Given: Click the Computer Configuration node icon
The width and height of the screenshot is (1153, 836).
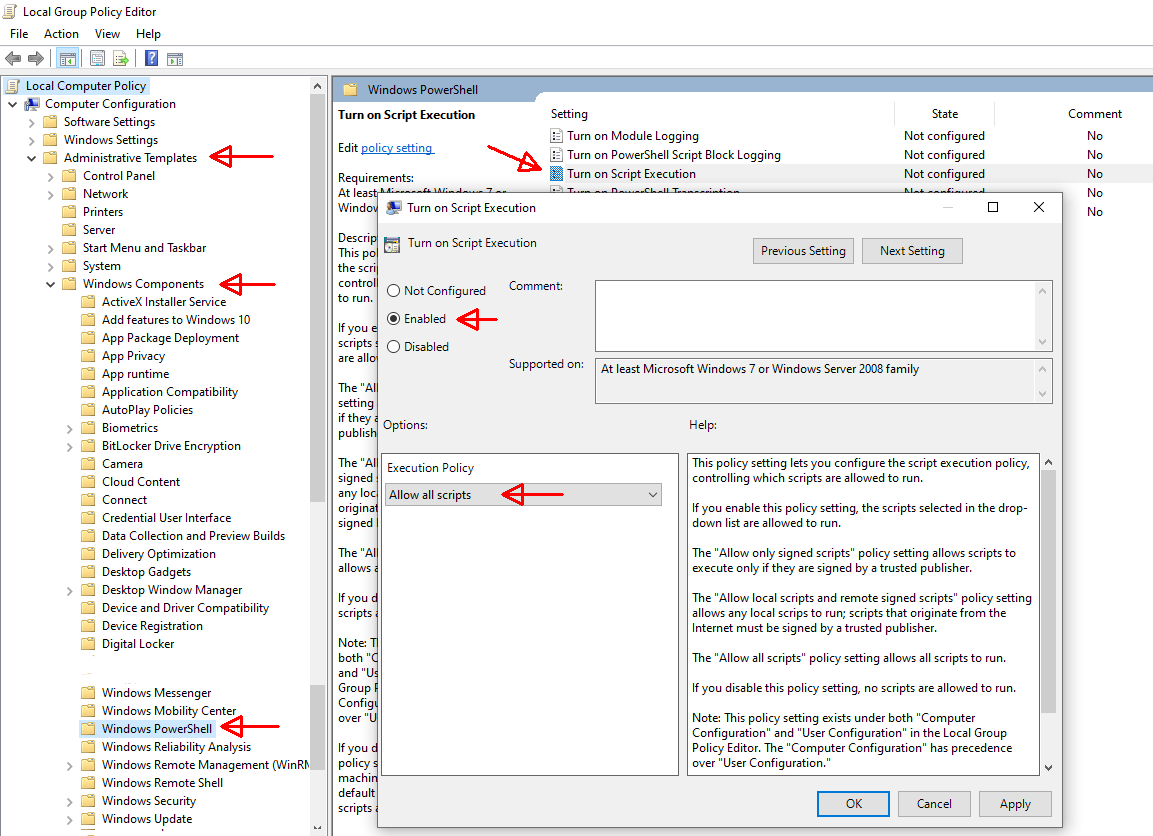Looking at the screenshot, I should [x=32, y=104].
